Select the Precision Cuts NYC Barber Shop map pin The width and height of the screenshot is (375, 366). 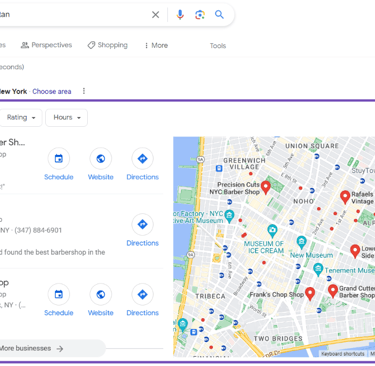(266, 187)
